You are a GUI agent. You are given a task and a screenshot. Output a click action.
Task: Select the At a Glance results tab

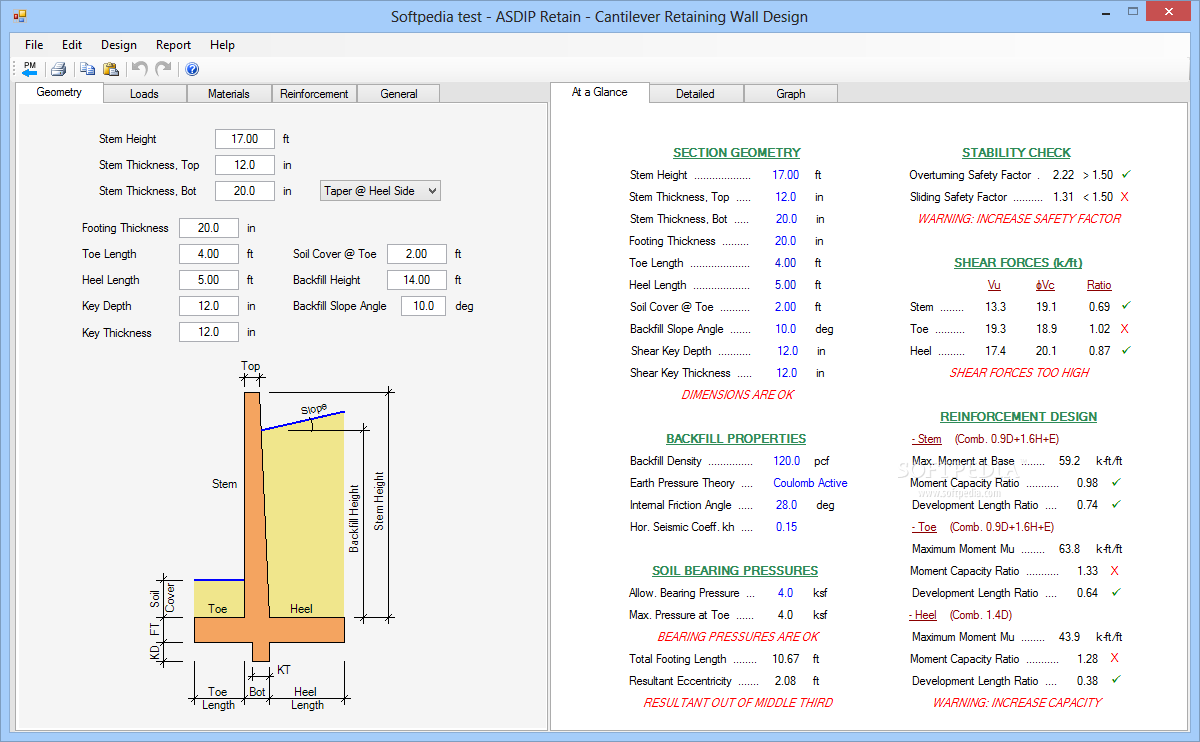pos(600,92)
